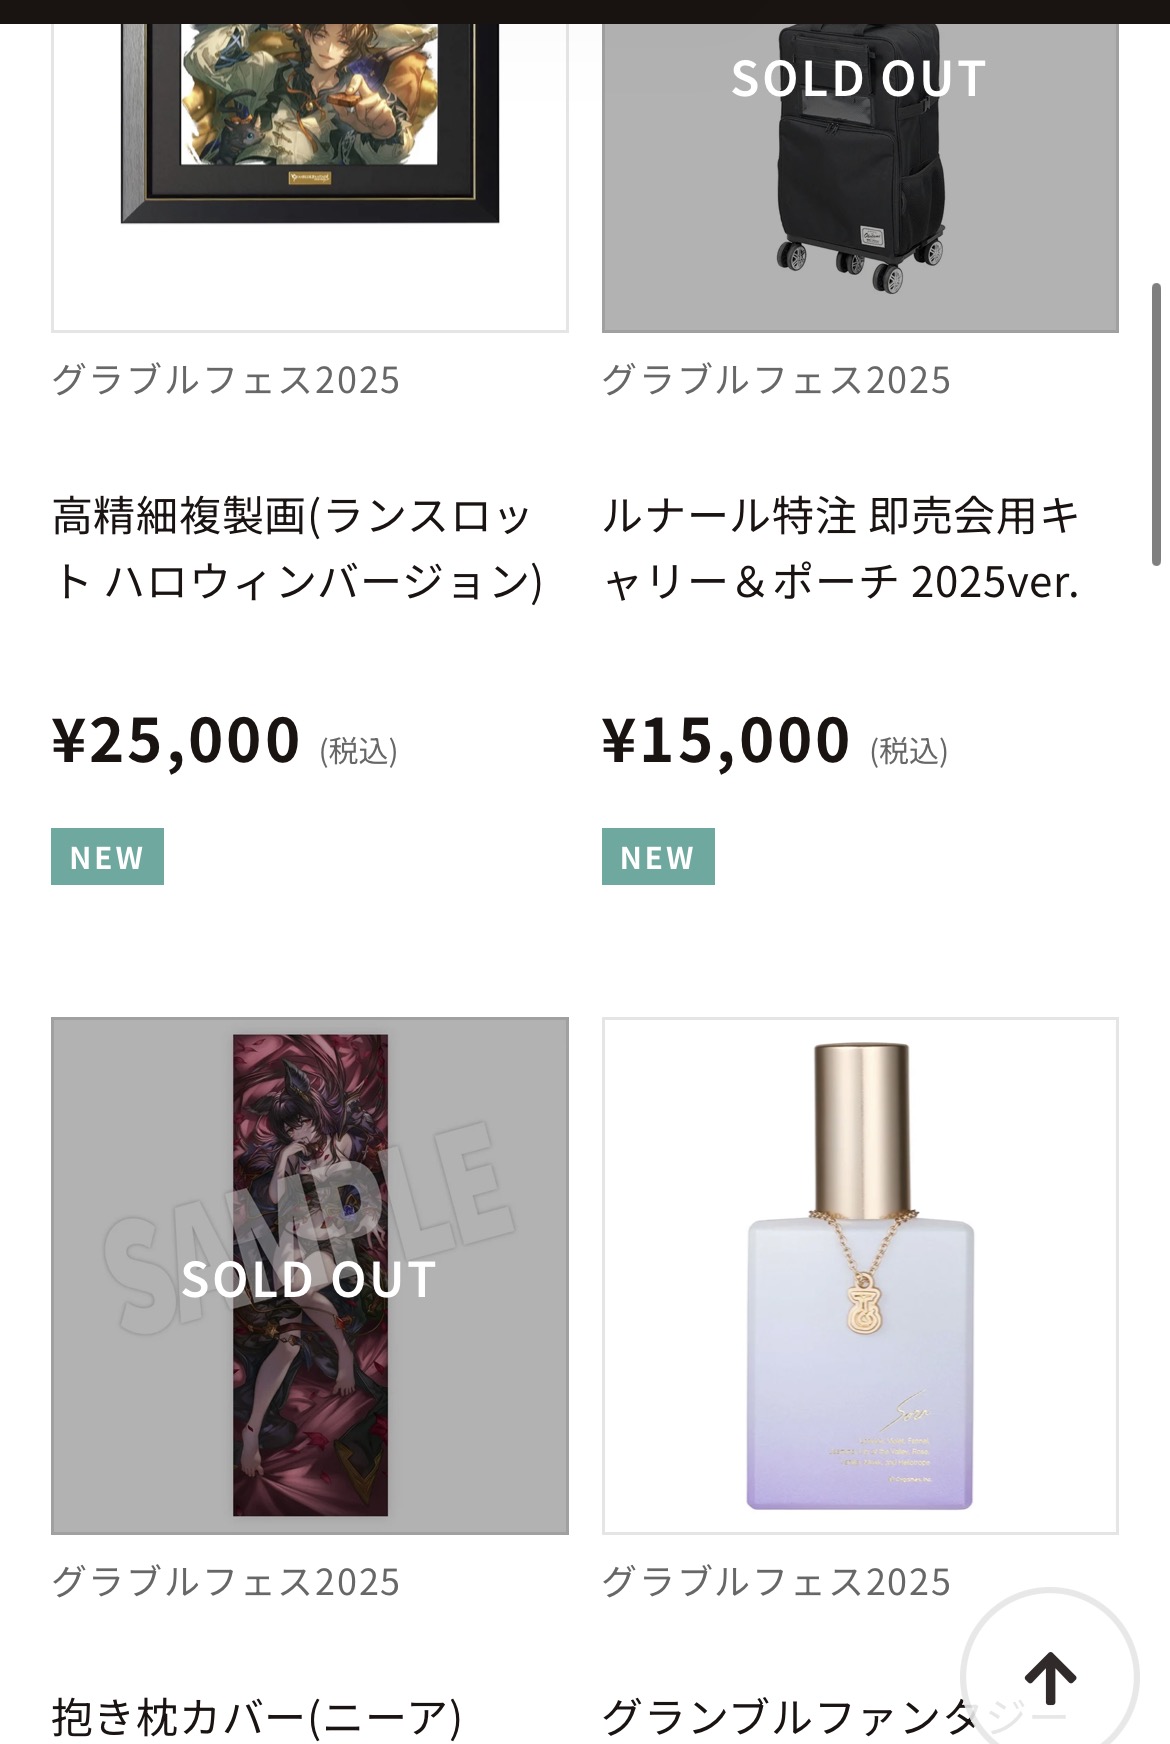
Task: Click the SOLD OUT overlay on the carry case
Action: point(859,78)
